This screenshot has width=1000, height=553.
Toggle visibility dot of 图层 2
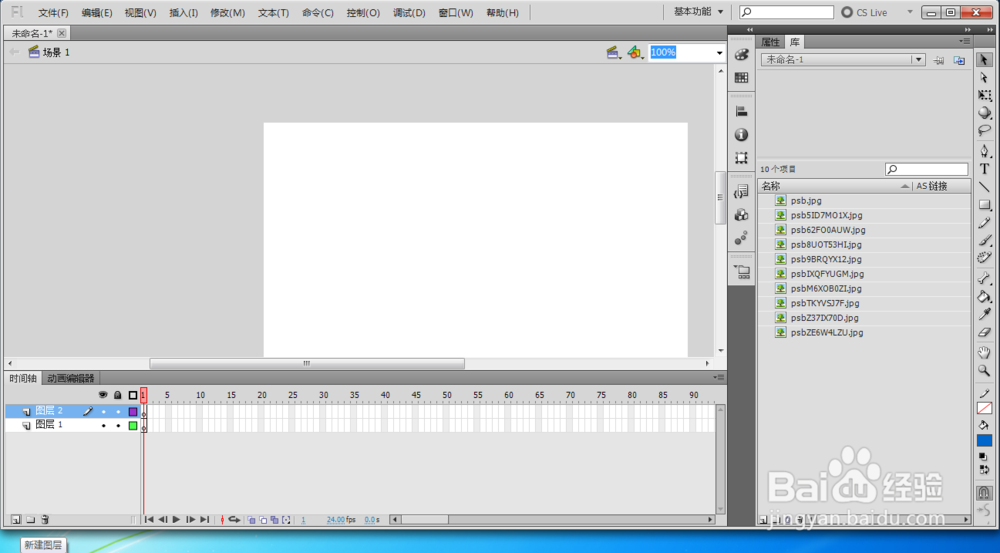coord(103,411)
